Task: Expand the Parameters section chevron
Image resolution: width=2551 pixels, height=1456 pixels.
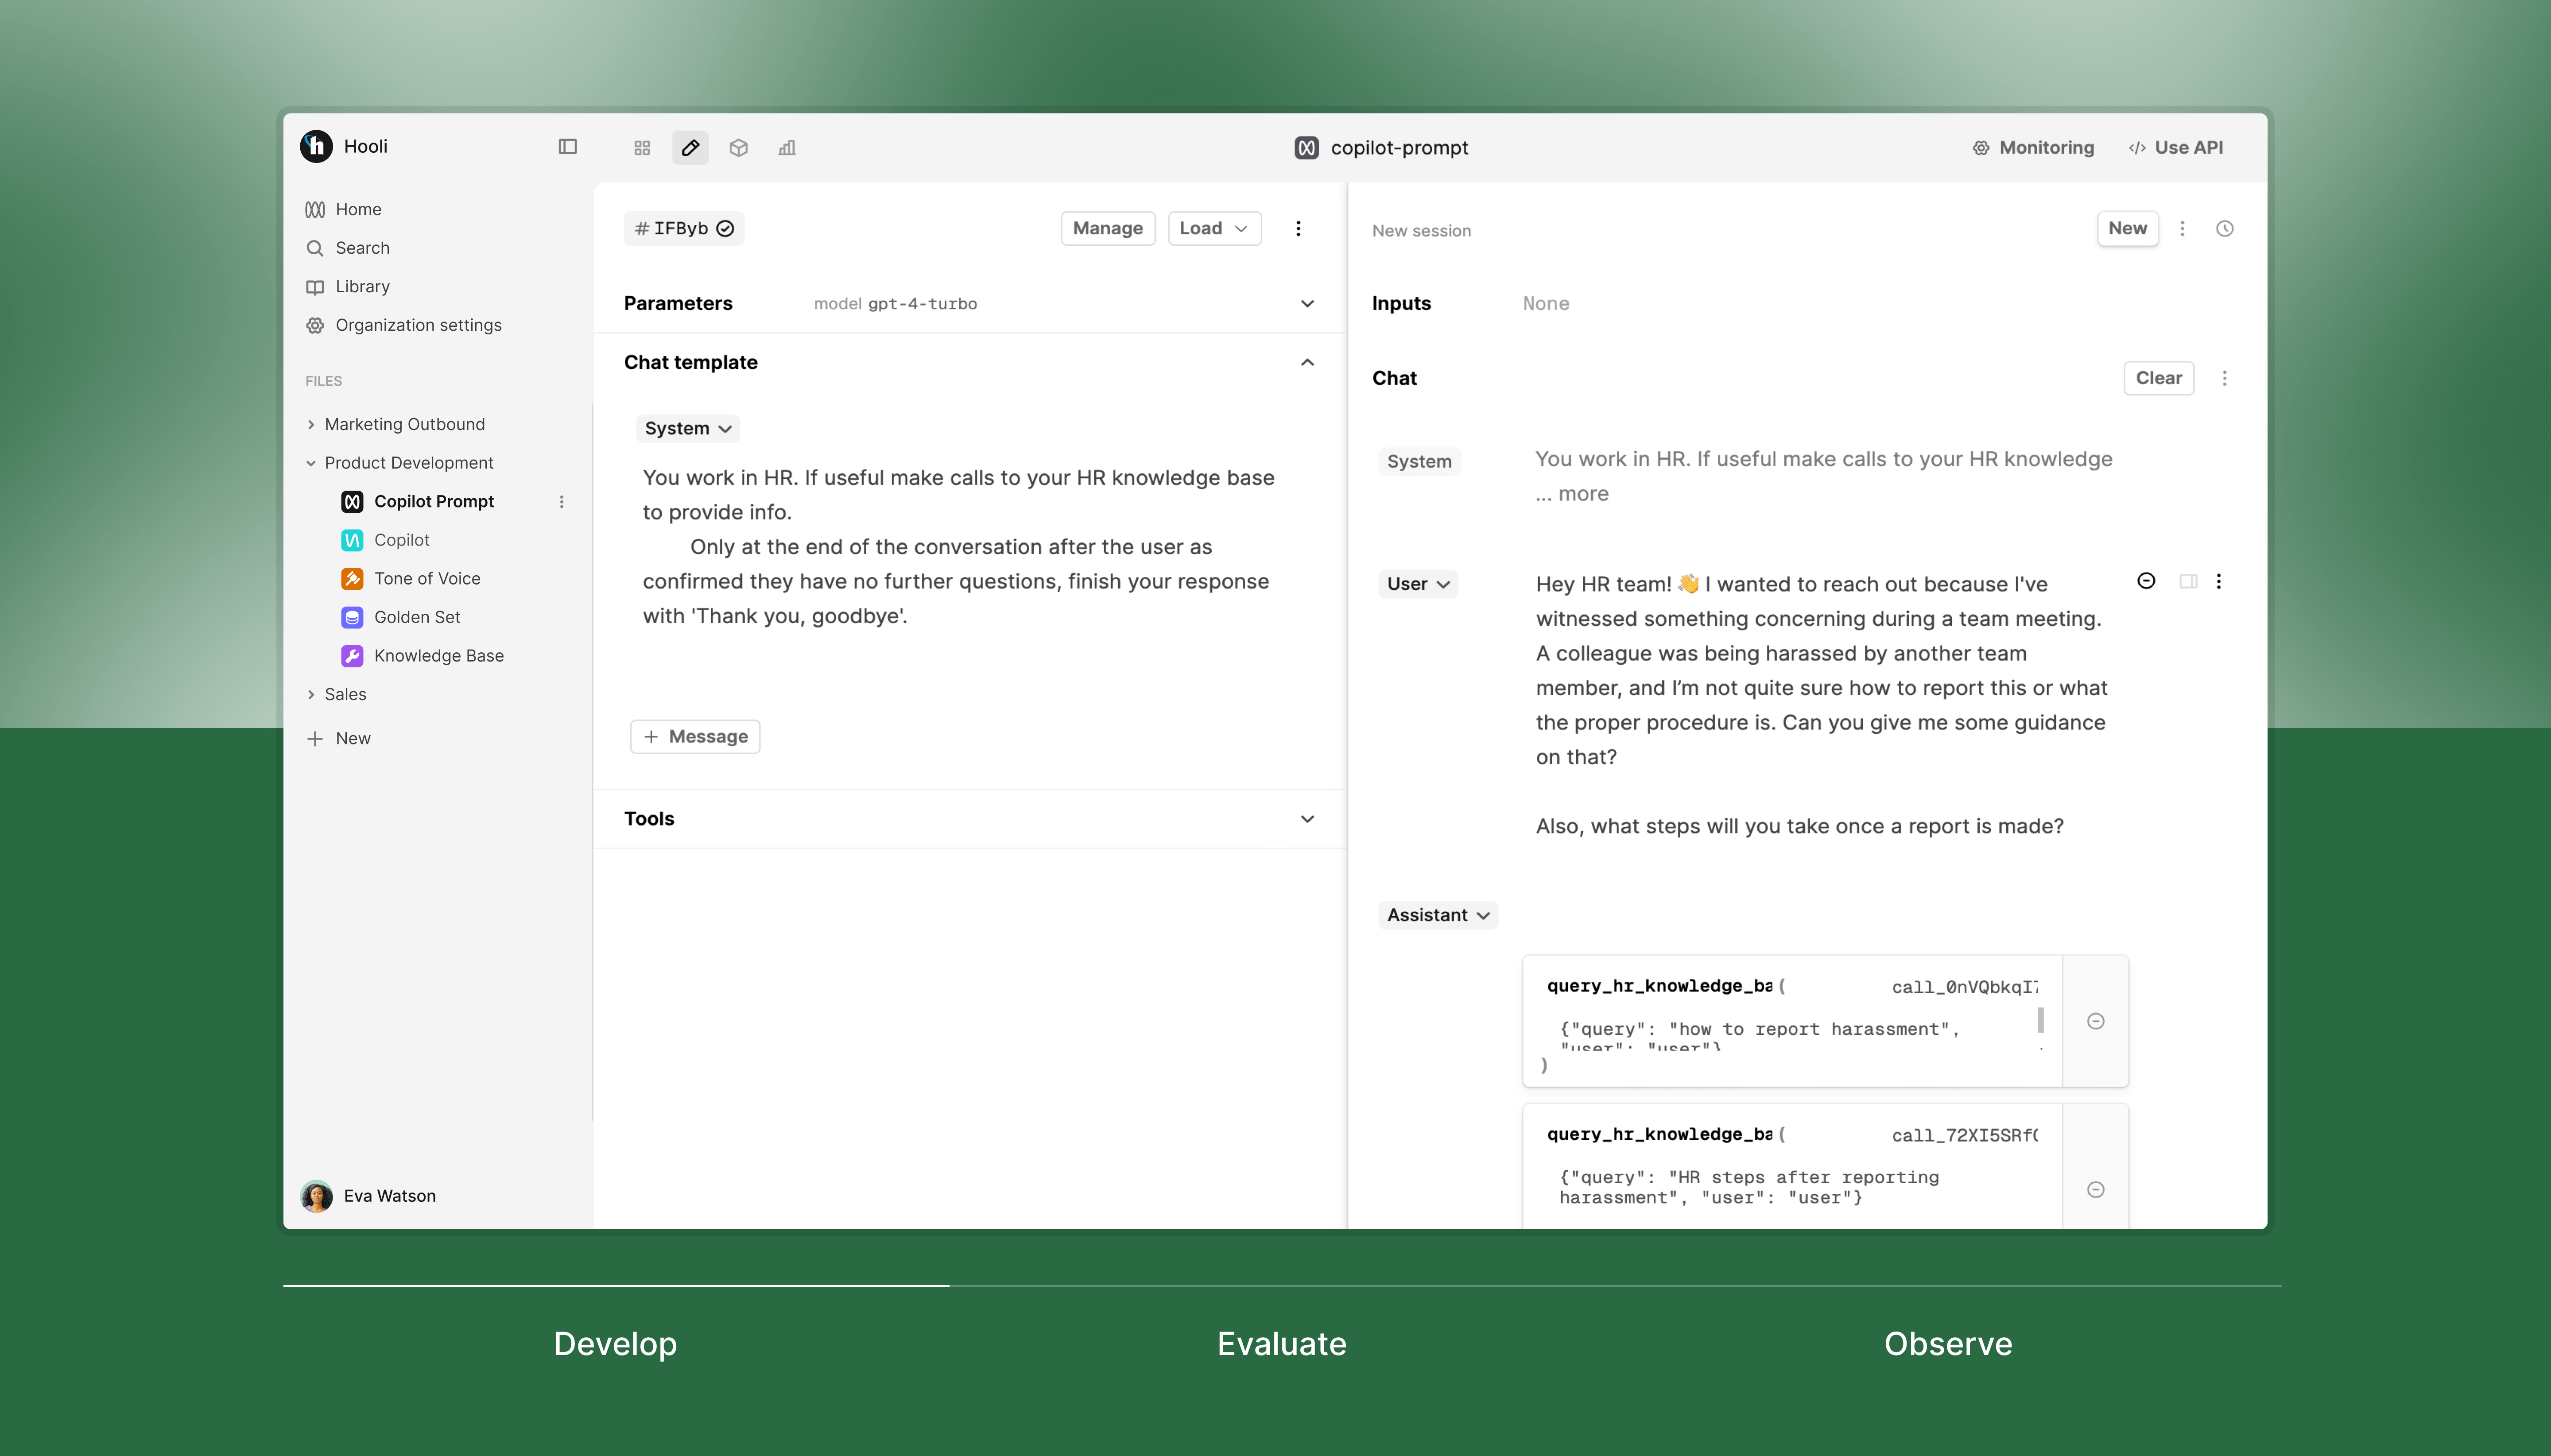Action: click(1306, 304)
